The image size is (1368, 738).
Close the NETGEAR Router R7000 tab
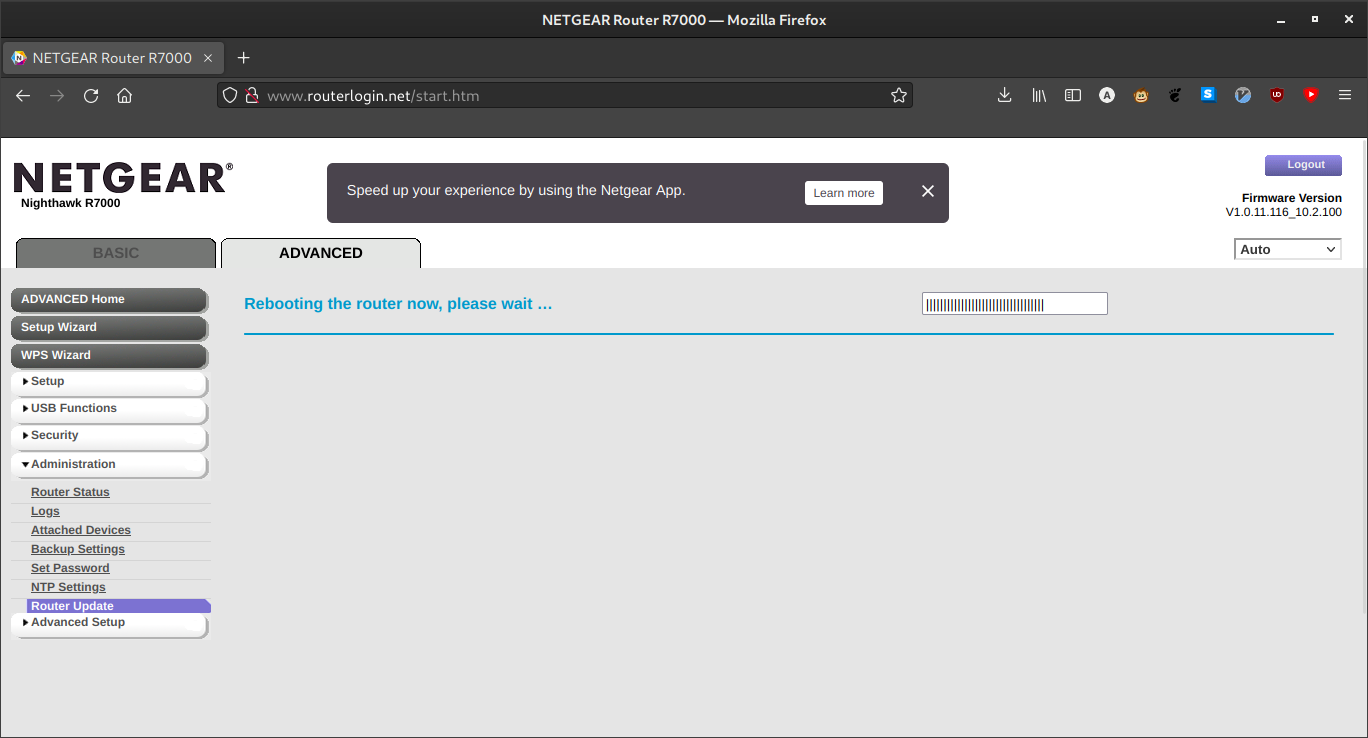pyautogui.click(x=208, y=58)
